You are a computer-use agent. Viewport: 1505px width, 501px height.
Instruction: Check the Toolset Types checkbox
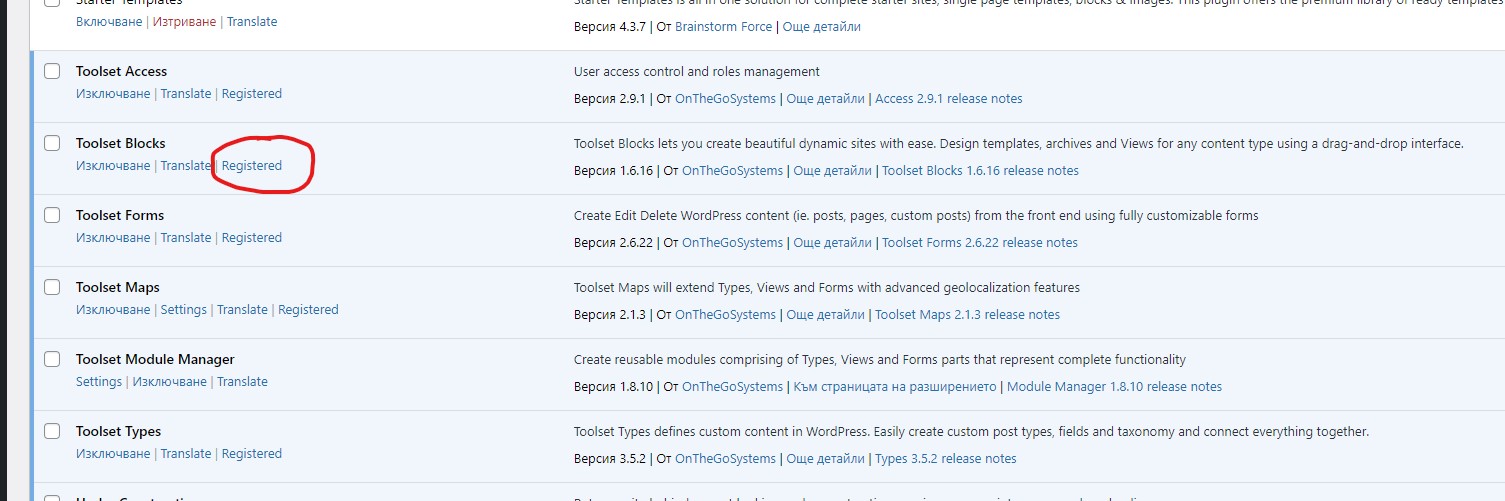(x=52, y=432)
